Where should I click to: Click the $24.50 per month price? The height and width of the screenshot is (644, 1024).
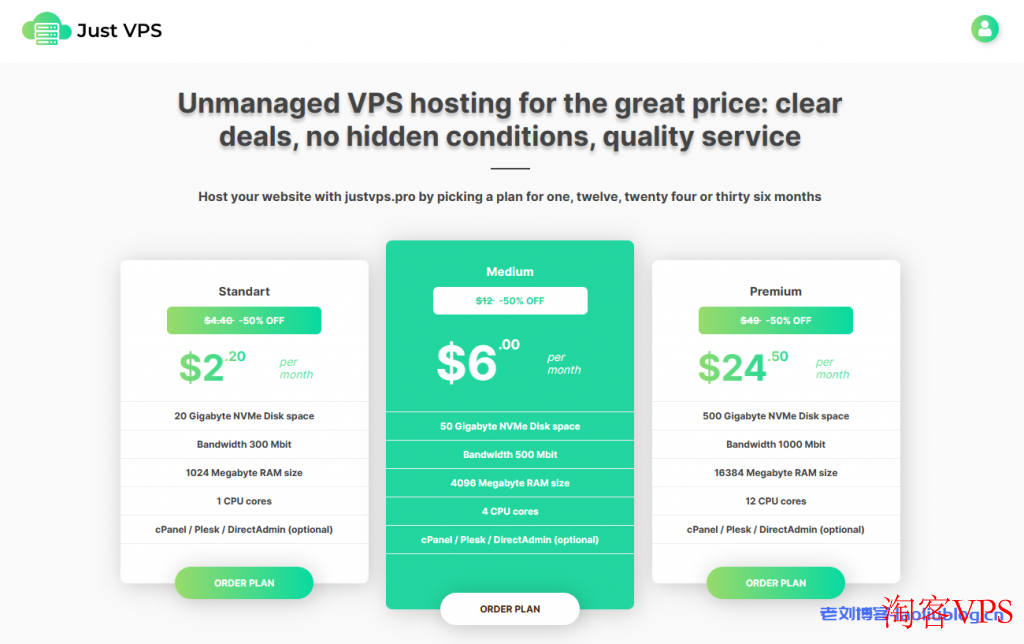coord(774,367)
